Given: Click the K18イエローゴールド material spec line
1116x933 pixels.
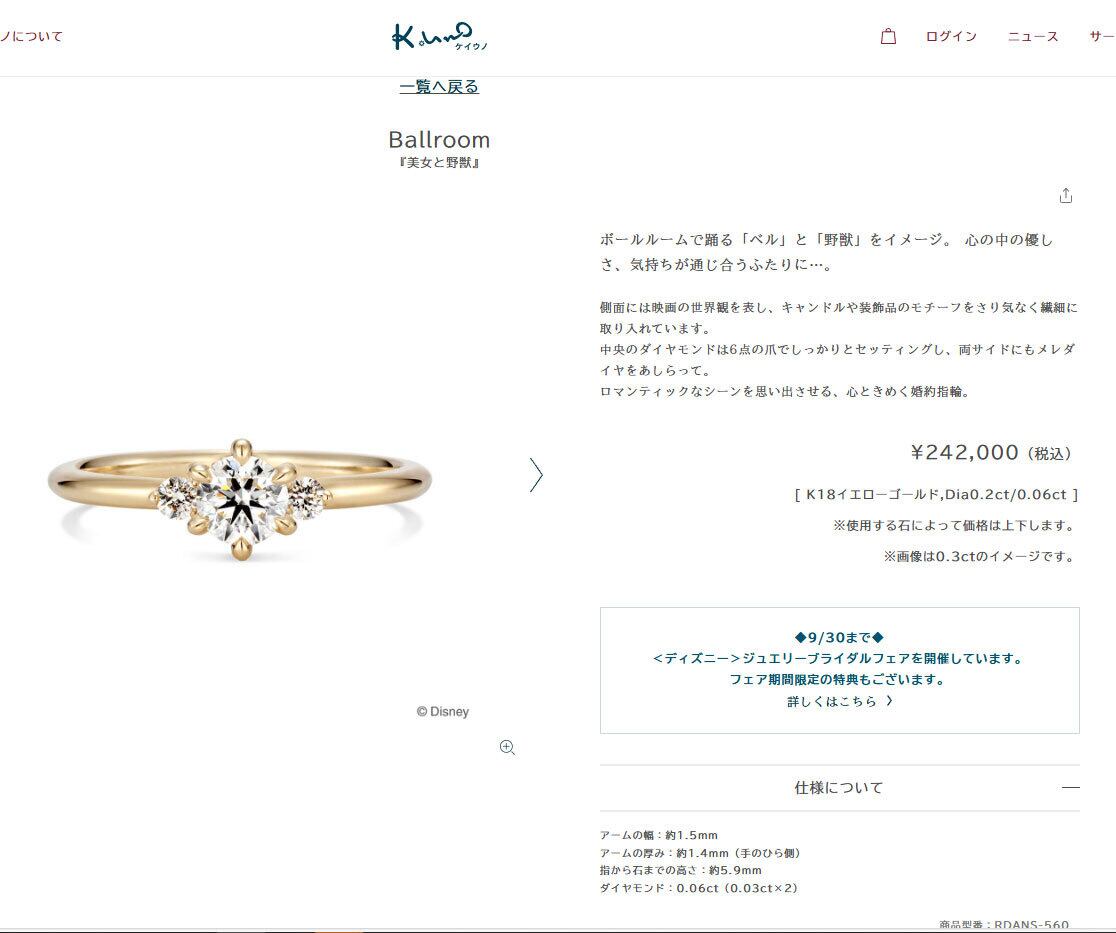Looking at the screenshot, I should pos(936,494).
